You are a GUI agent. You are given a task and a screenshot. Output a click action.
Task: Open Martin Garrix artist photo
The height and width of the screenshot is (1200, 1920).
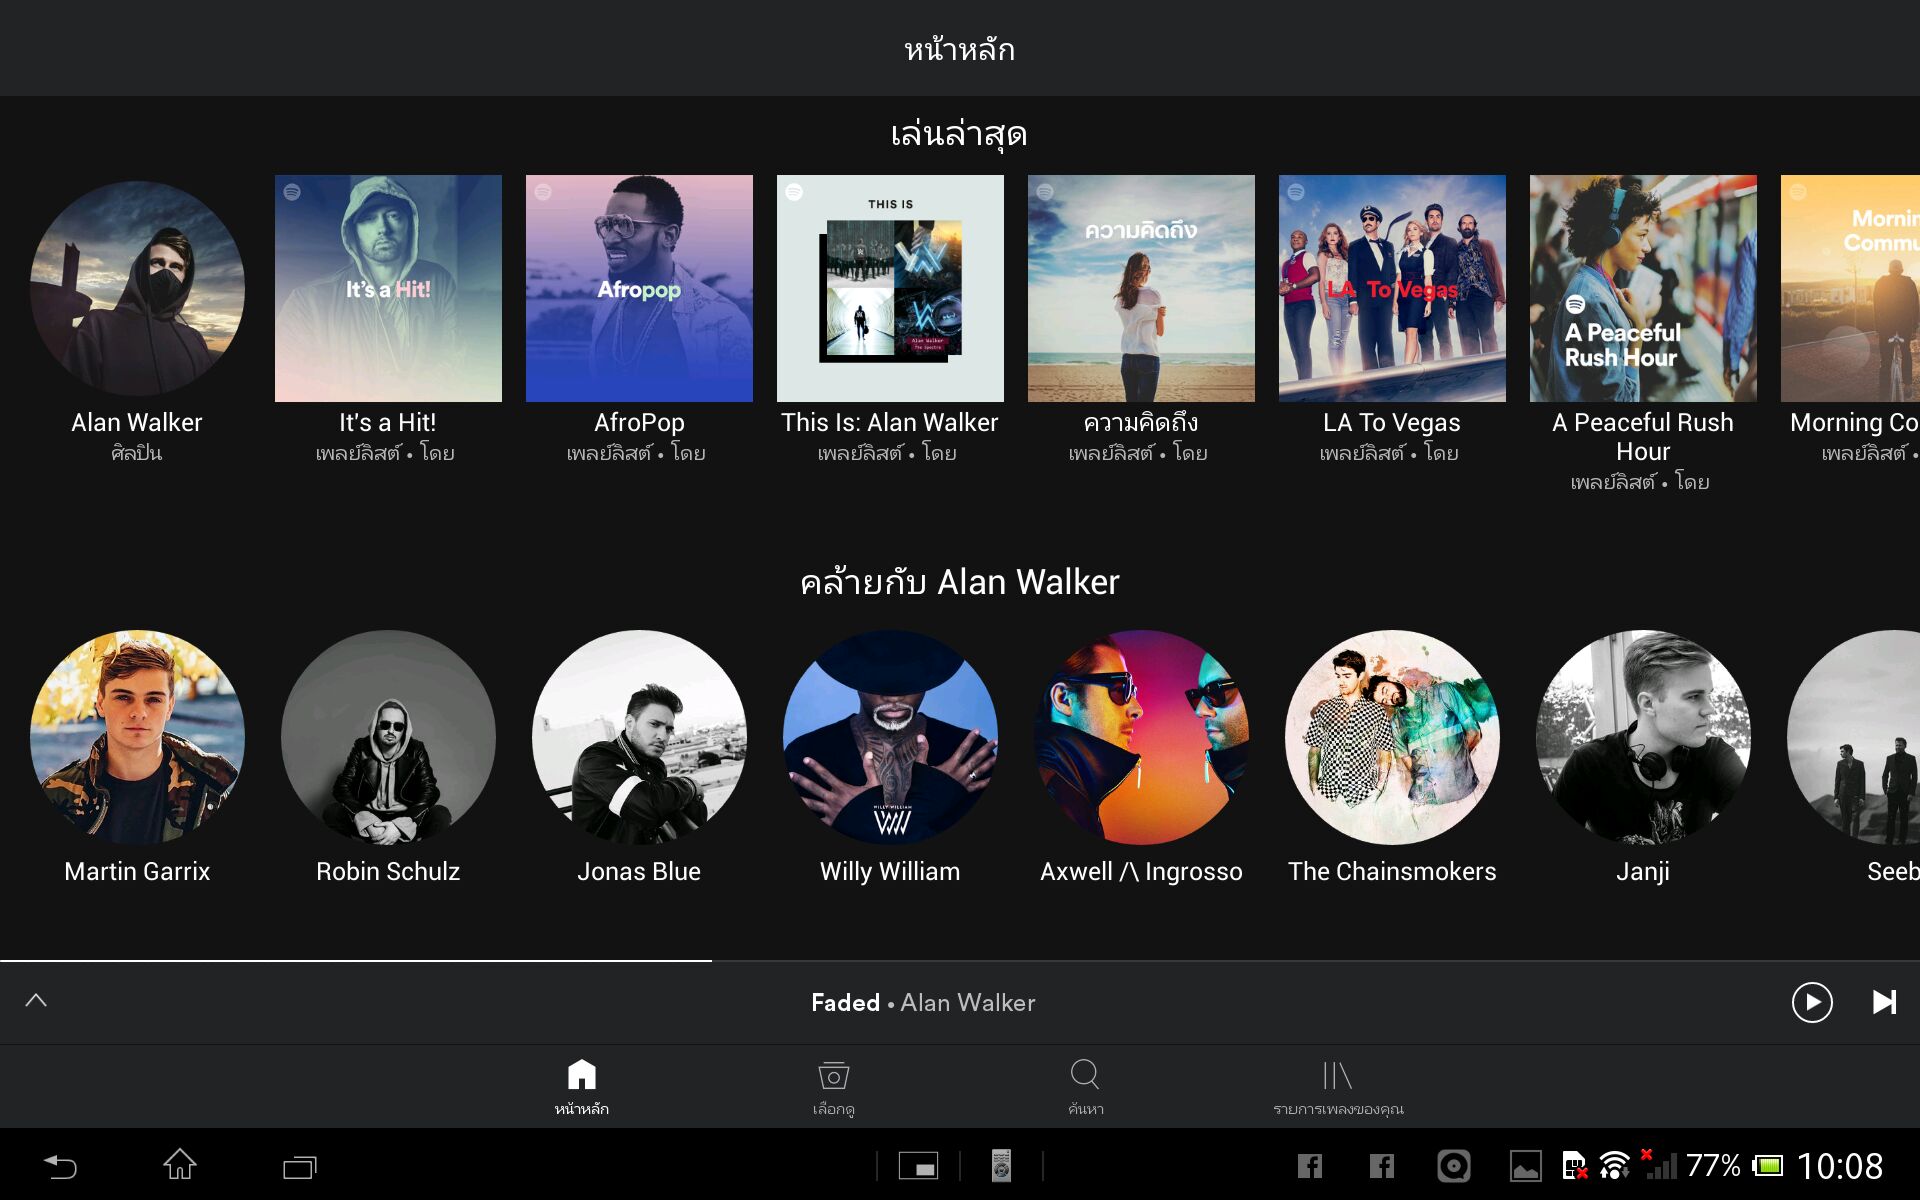tap(137, 737)
